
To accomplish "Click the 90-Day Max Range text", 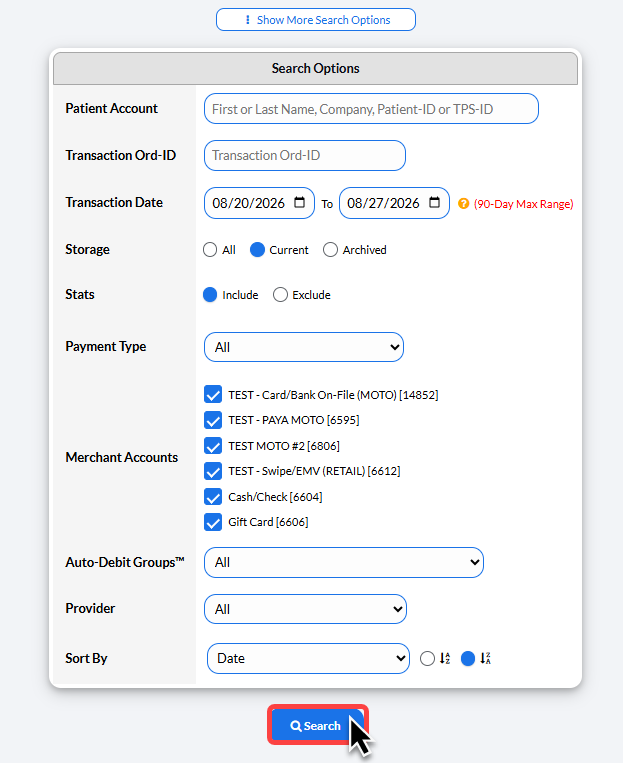I will pos(524,204).
